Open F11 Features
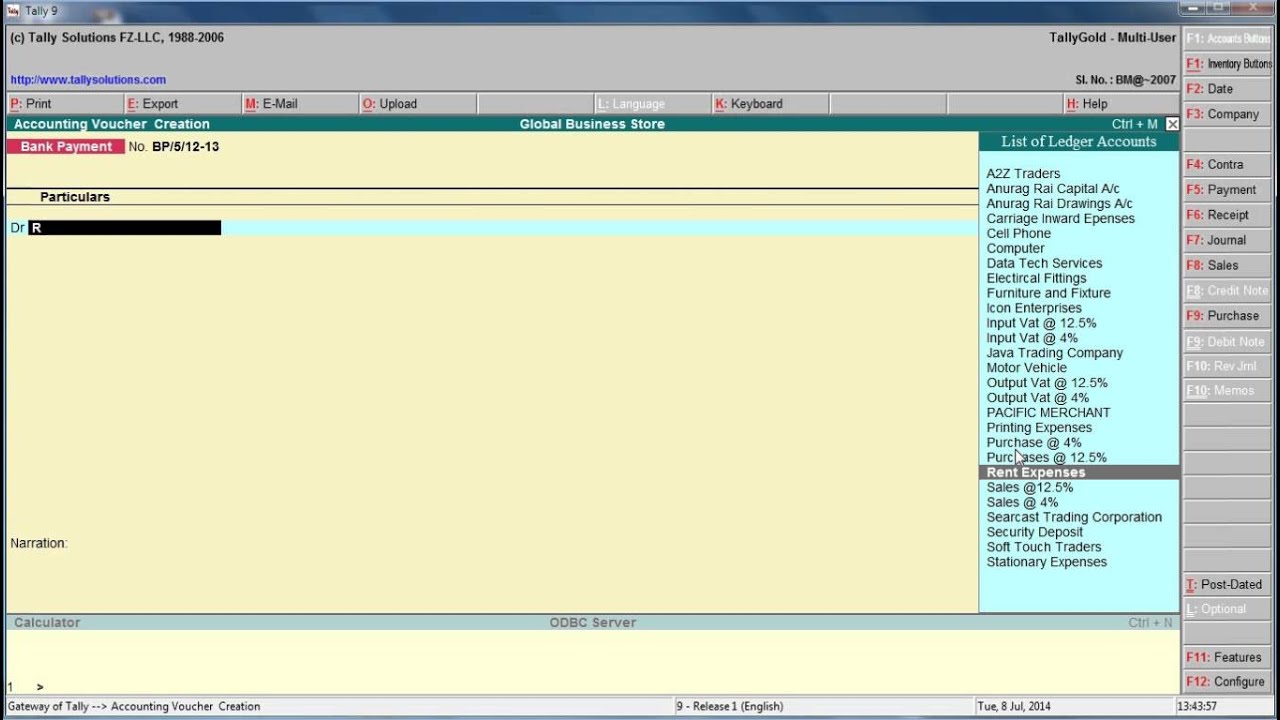This screenshot has height=720, width=1280. click(1227, 657)
